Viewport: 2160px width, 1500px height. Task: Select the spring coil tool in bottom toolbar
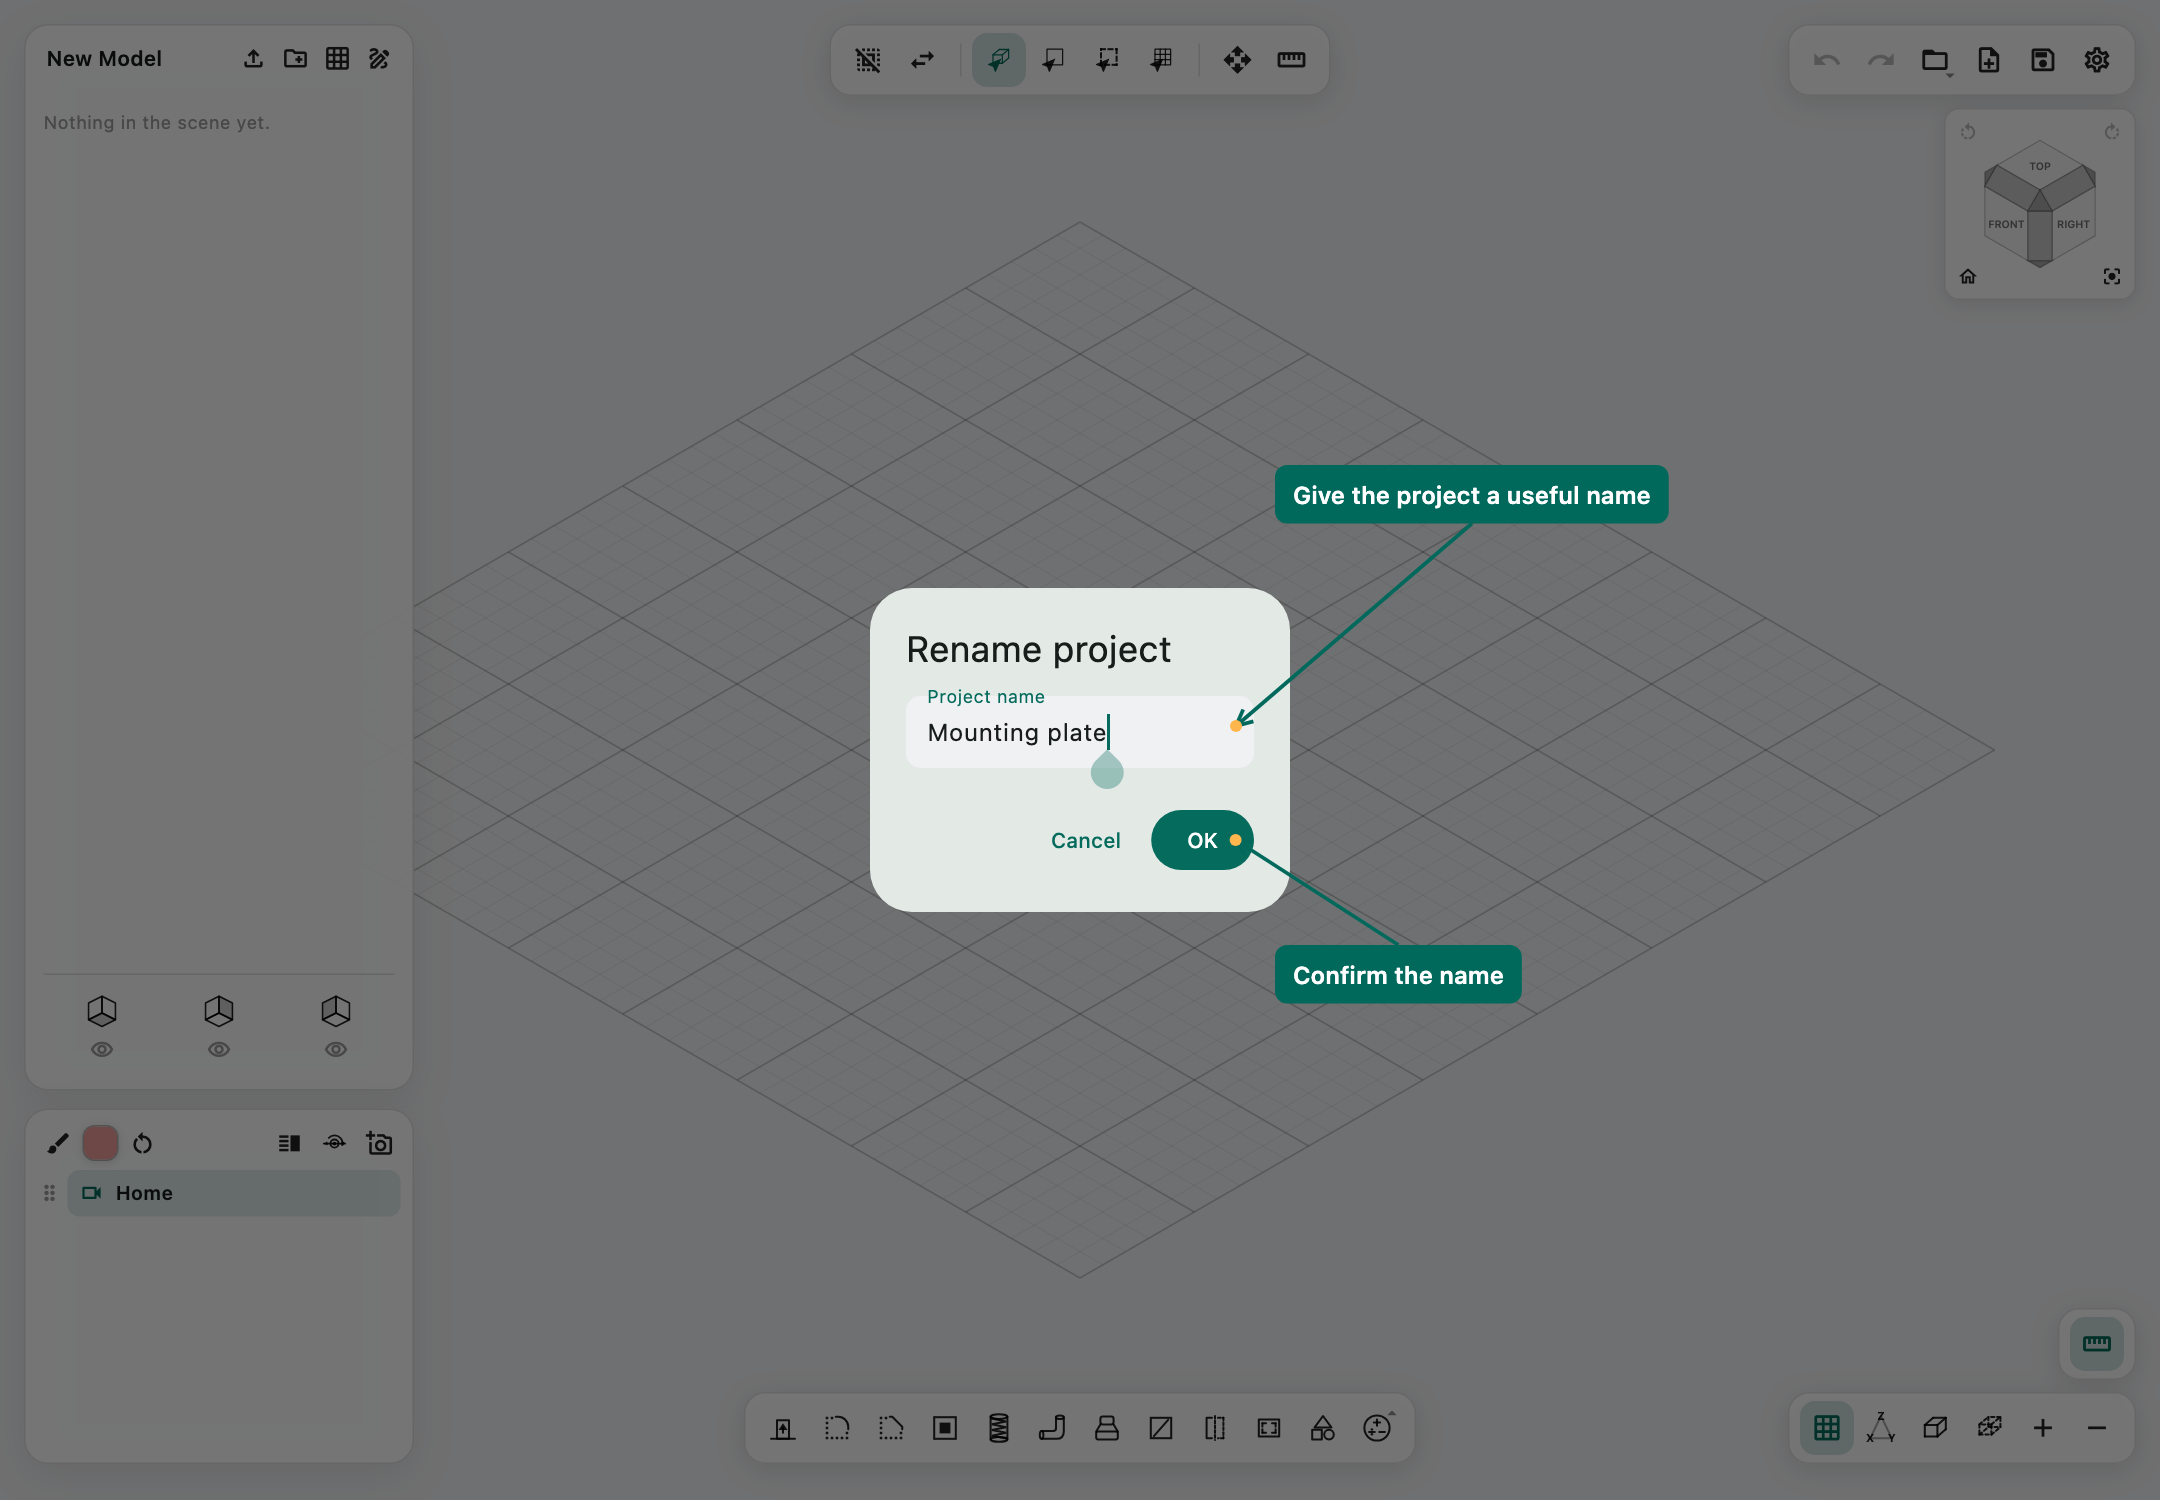(x=999, y=1428)
